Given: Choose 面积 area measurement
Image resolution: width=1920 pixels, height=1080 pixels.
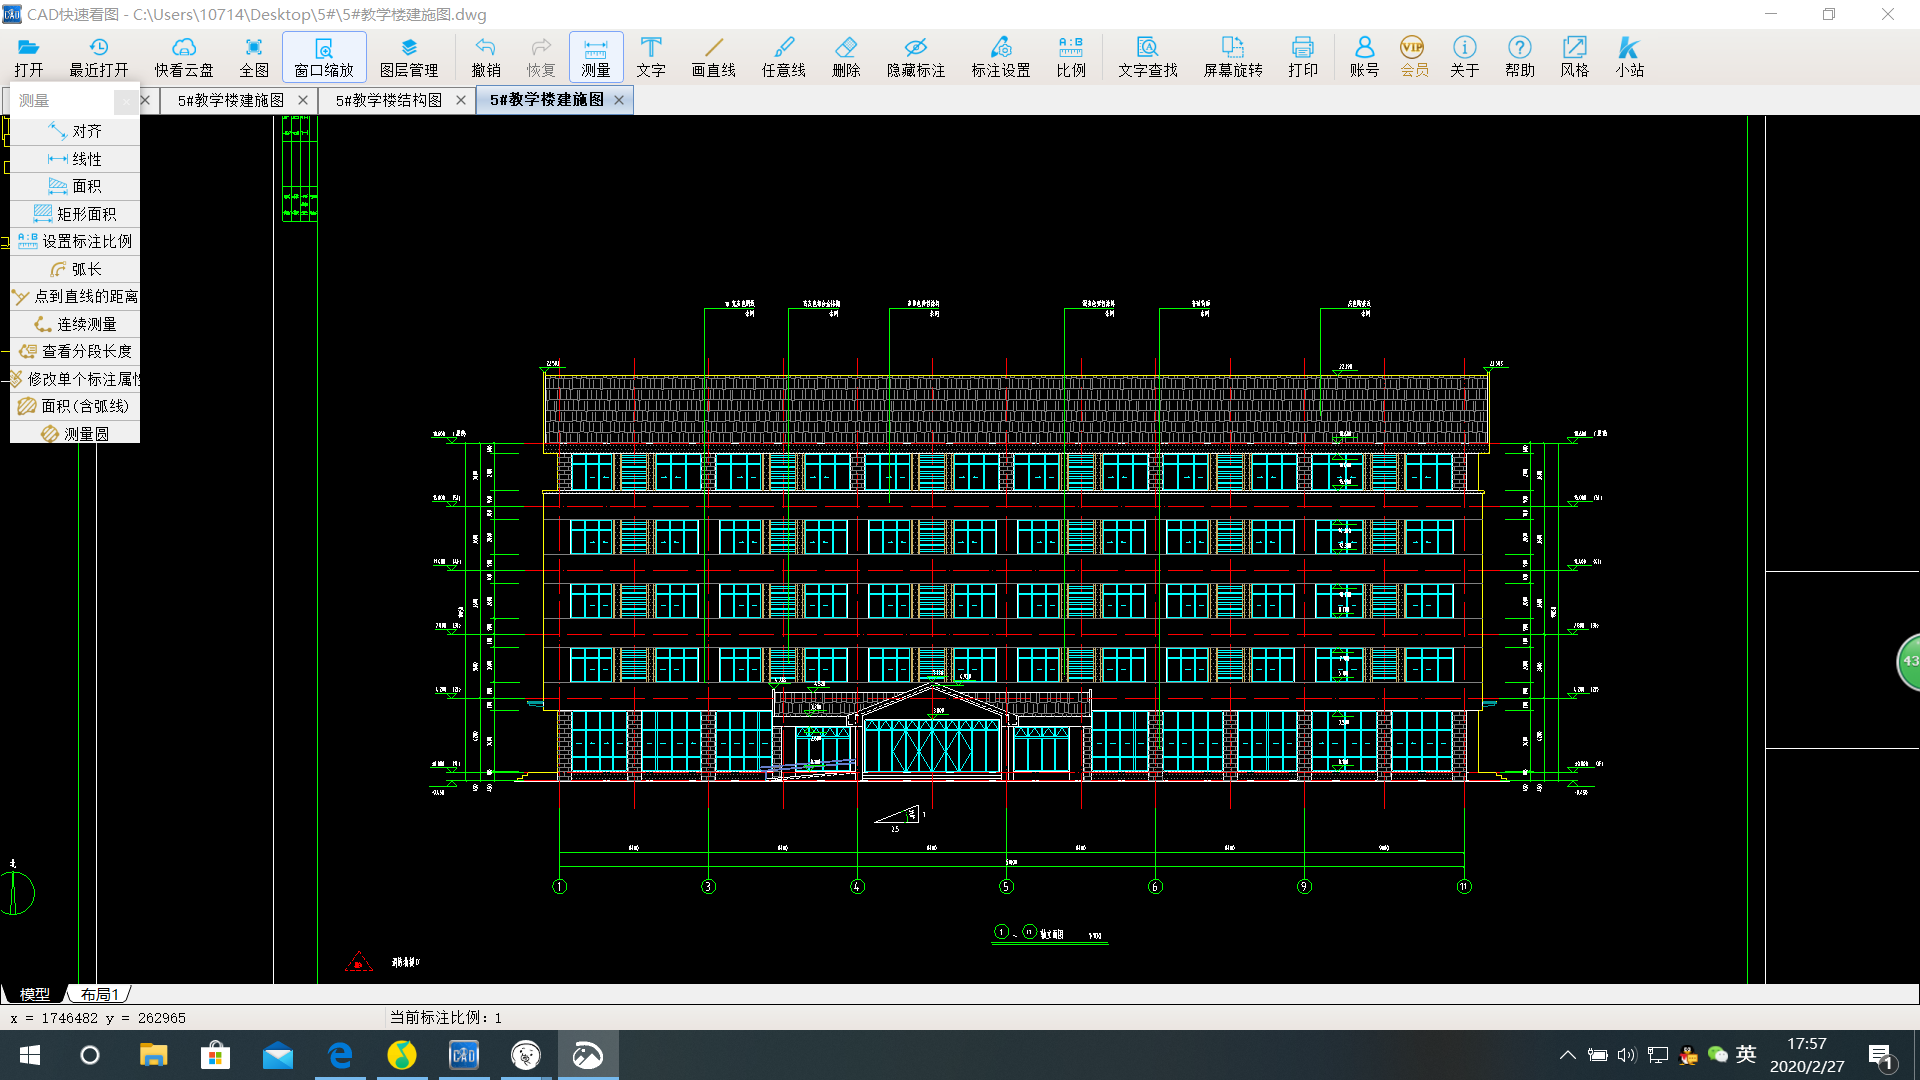Looking at the screenshot, I should click(x=75, y=186).
